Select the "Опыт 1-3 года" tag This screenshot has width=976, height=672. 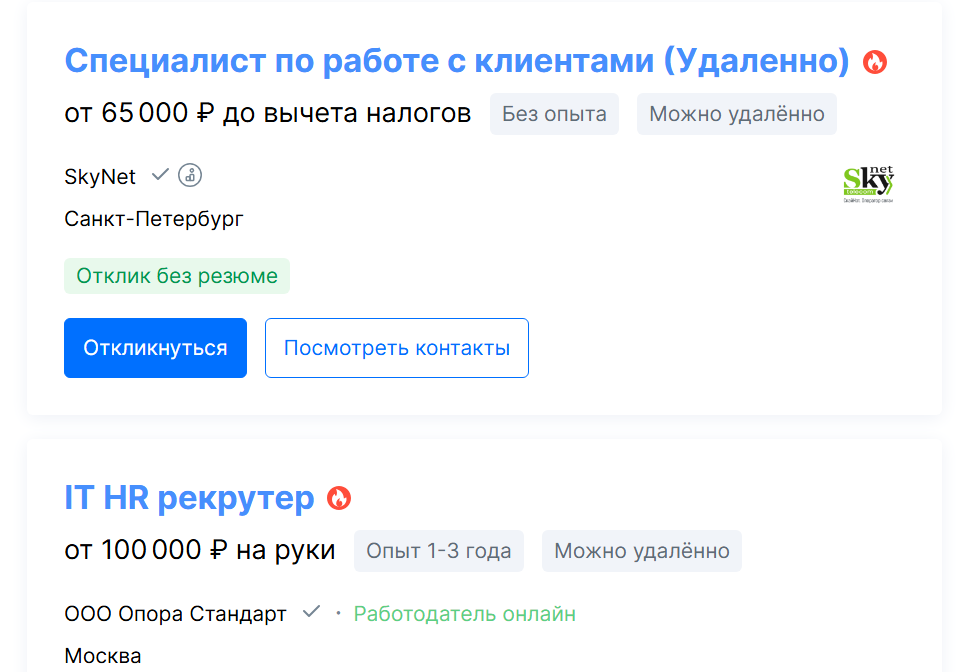click(x=438, y=551)
